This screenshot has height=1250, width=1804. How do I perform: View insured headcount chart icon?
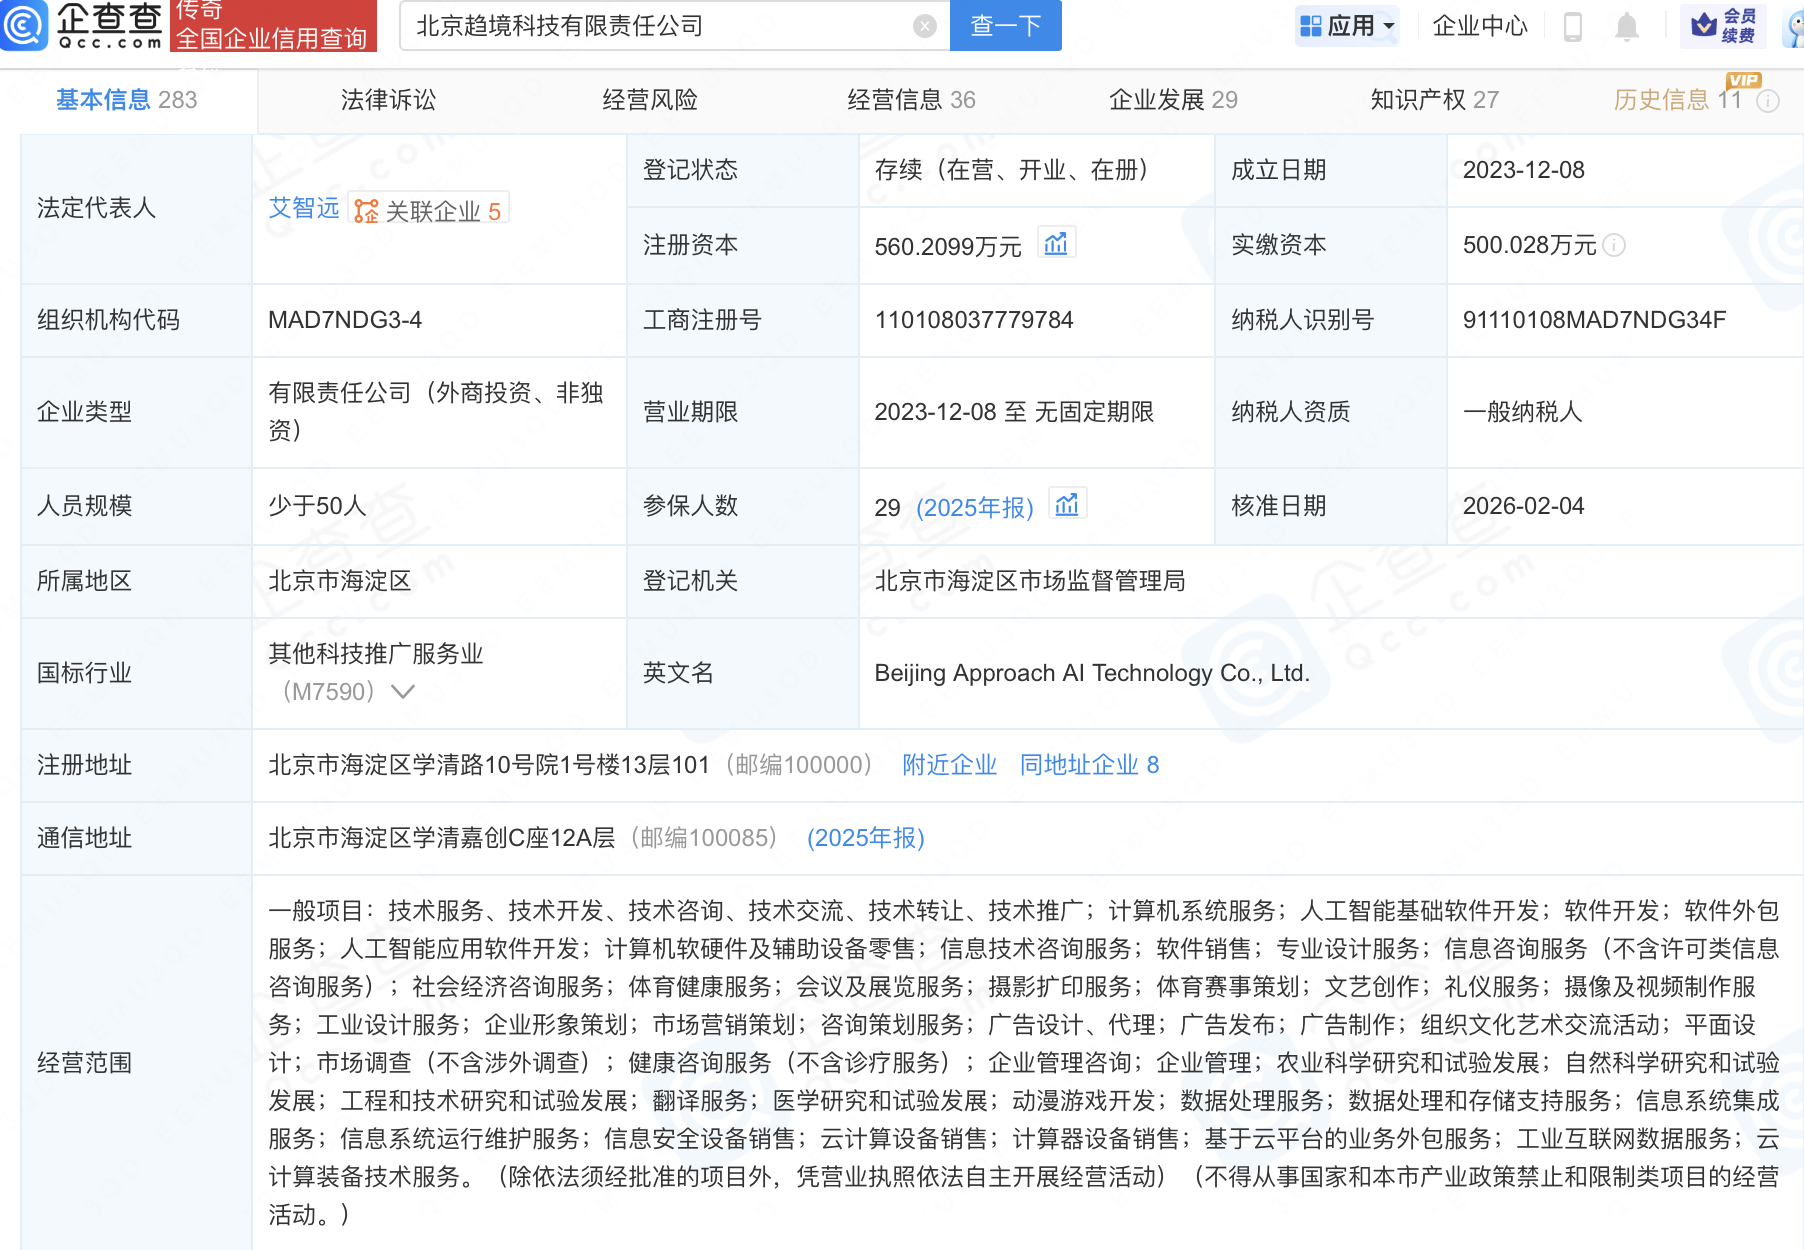1067,505
